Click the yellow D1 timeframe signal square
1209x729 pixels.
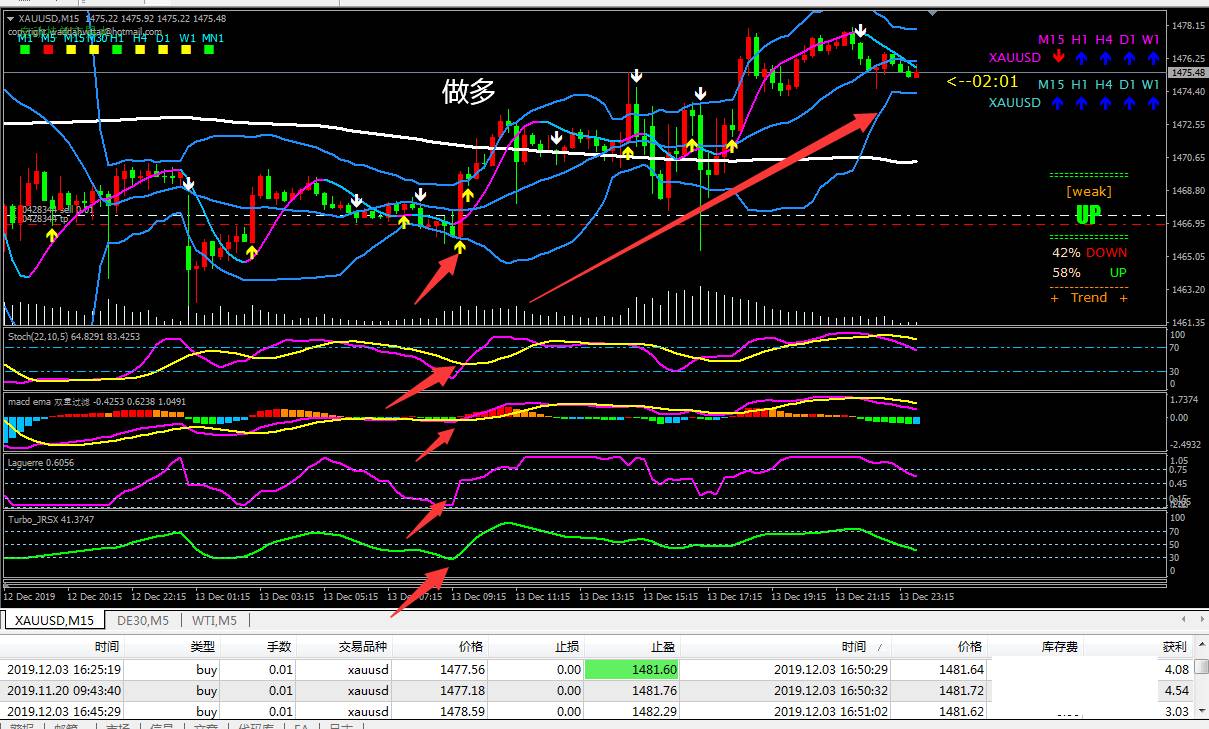click(x=161, y=49)
